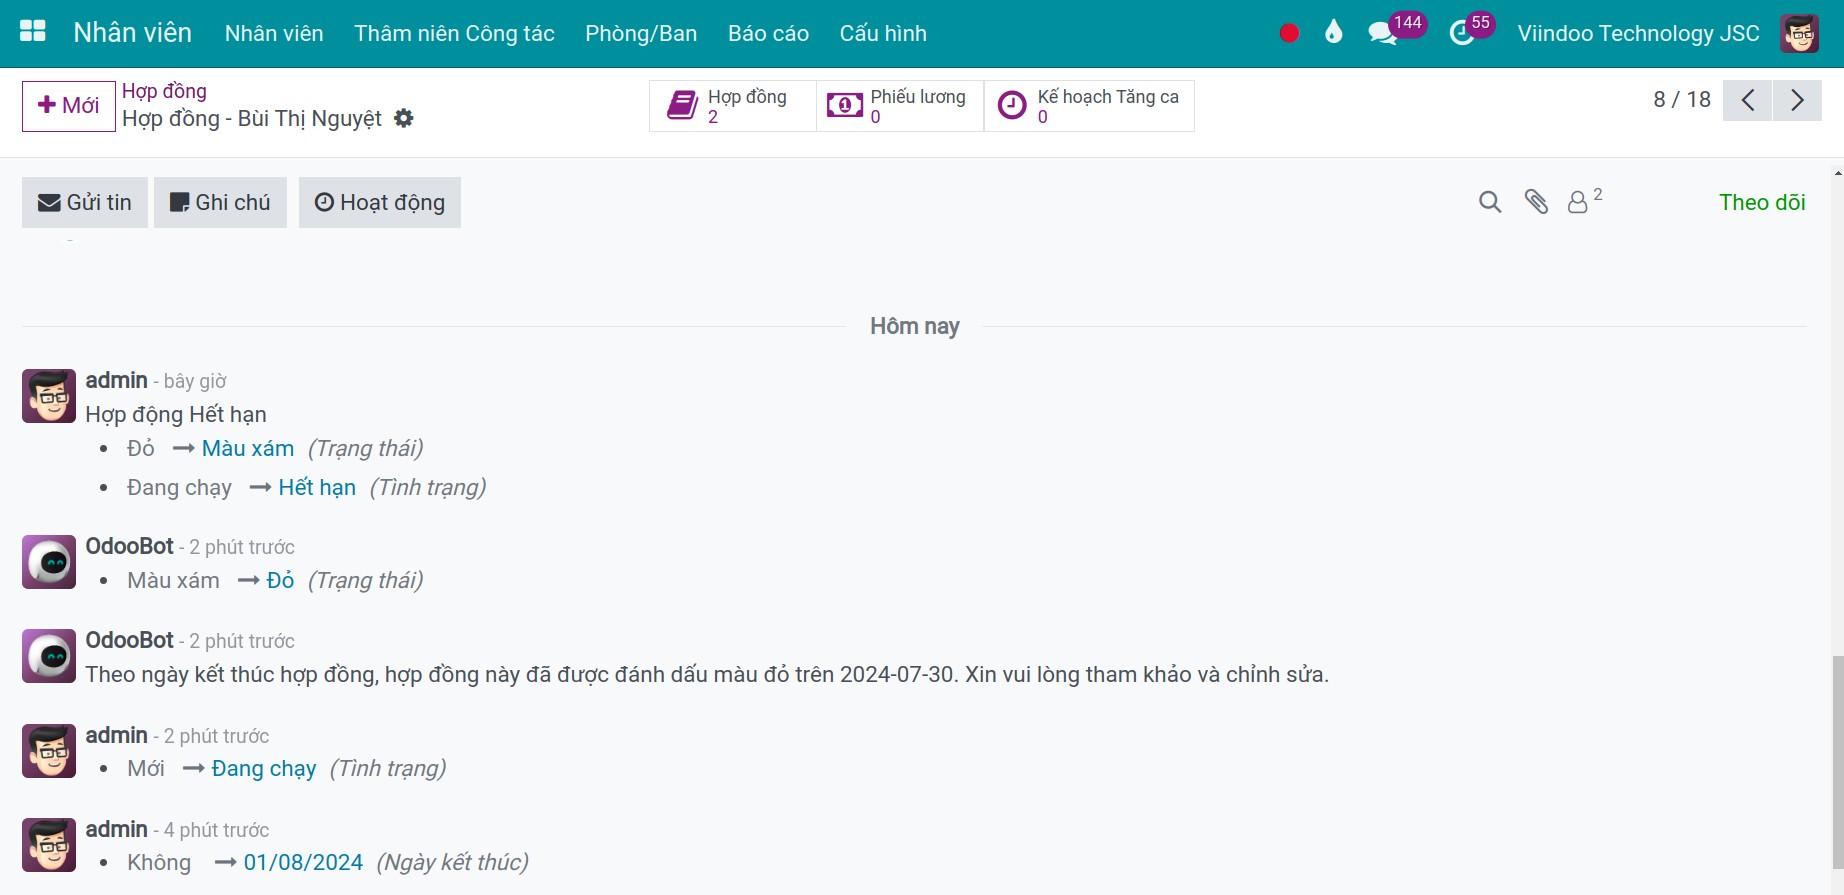Open Báo cáo menu
Screen dimensions: 1844x895
[768, 33]
